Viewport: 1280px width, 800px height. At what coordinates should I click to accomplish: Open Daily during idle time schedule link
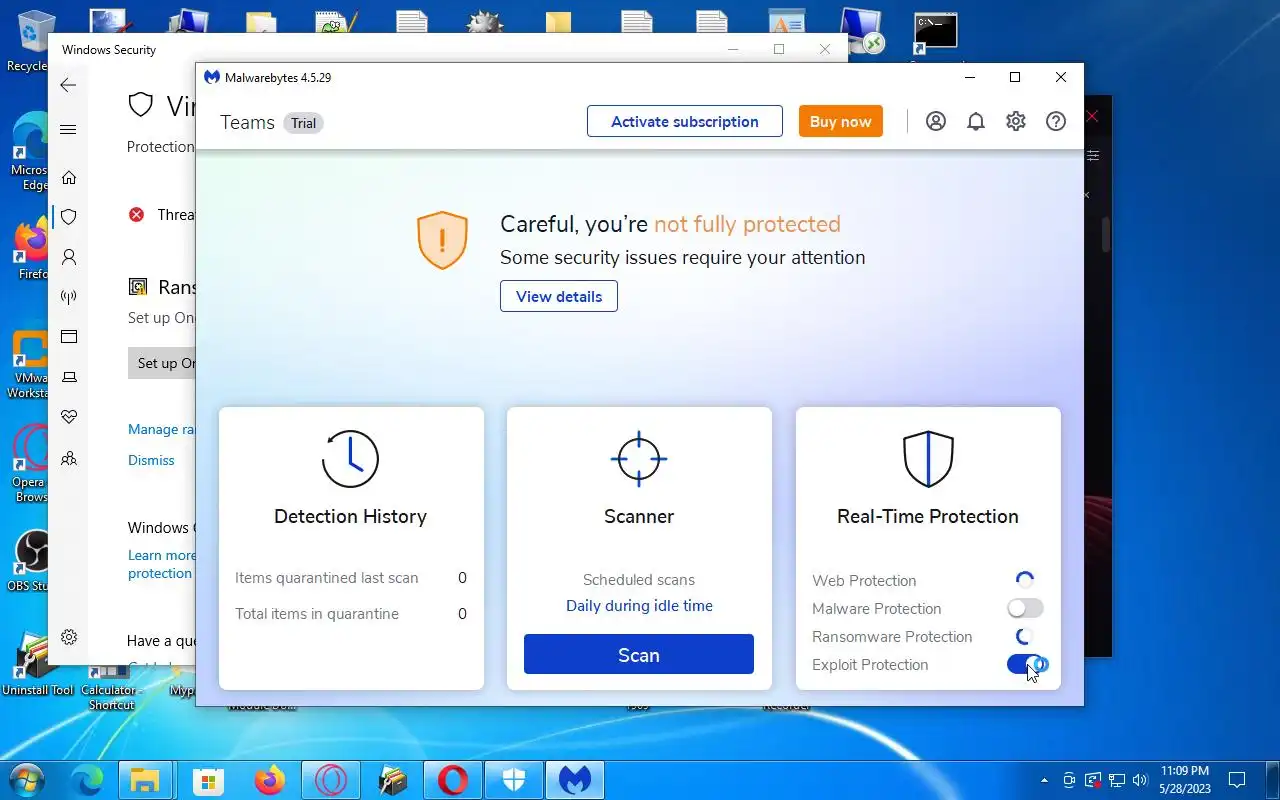[x=639, y=606]
